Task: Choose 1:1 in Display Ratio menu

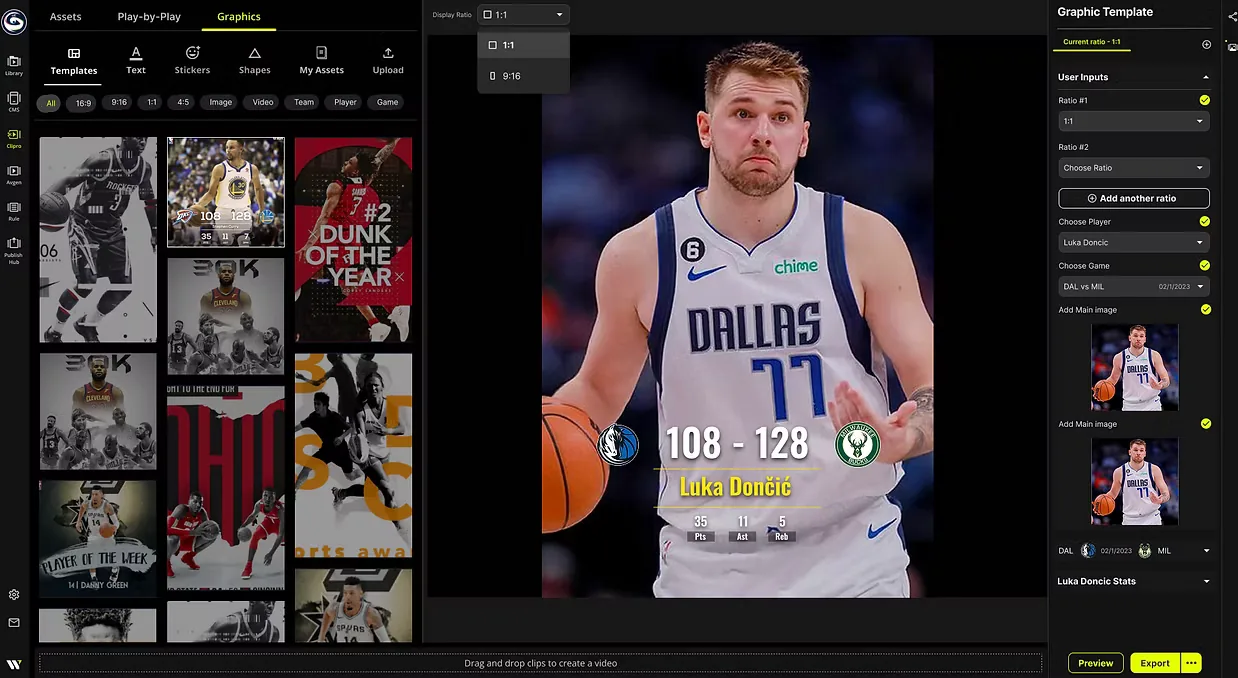Action: (523, 45)
